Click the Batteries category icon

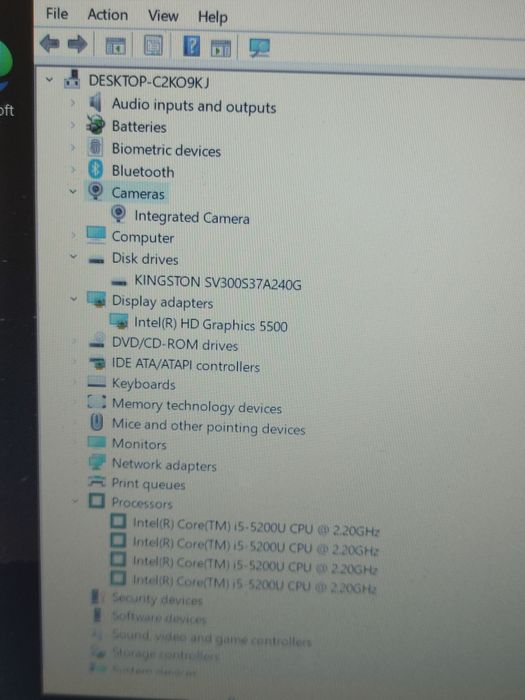pos(96,125)
